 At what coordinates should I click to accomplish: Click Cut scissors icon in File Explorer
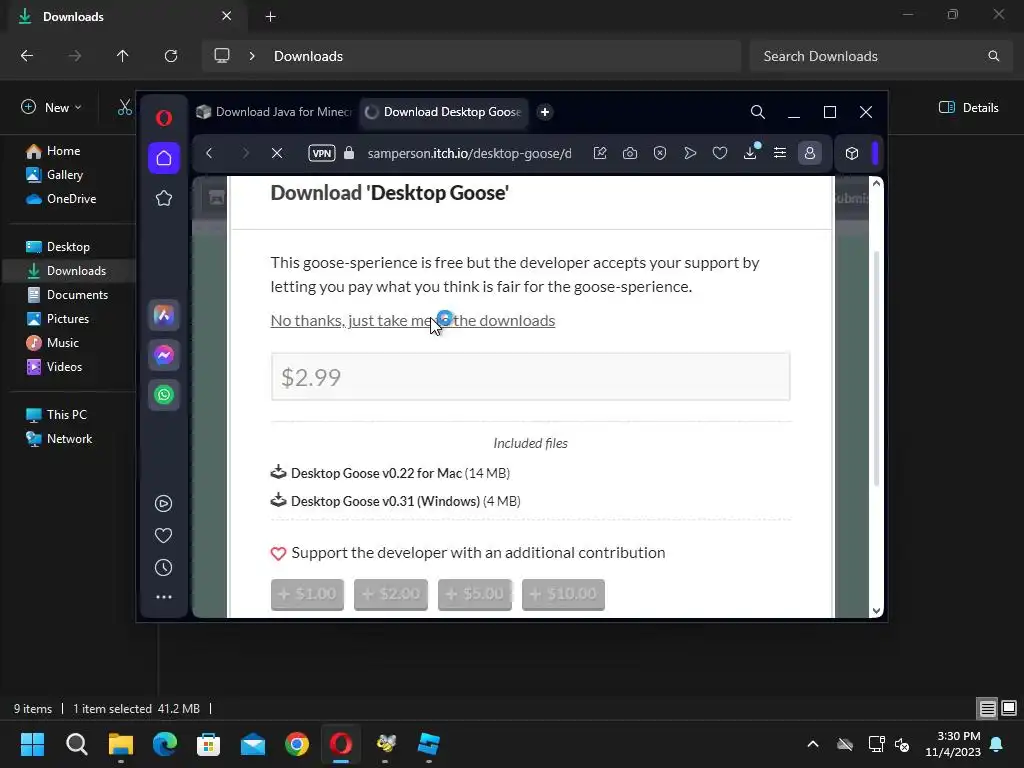(125, 108)
